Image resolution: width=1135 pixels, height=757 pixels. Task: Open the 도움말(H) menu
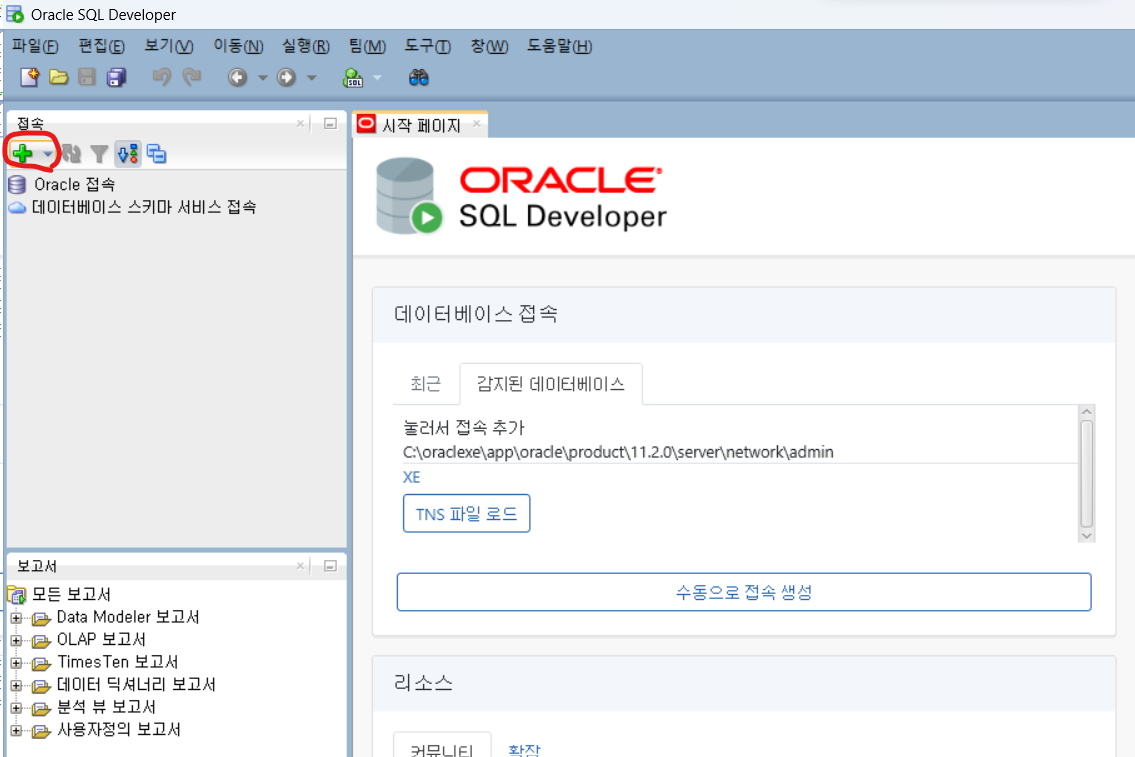click(560, 46)
